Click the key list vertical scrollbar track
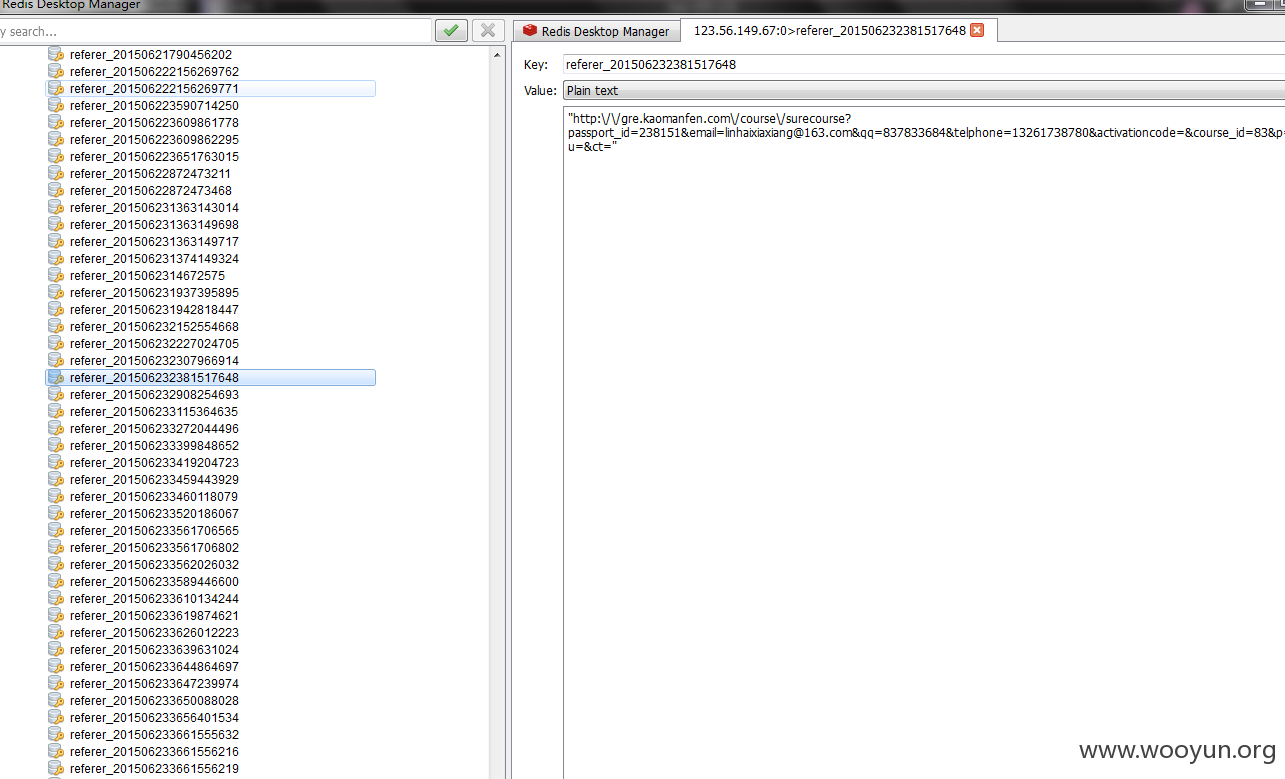Viewport: 1285px width, 779px height. (498, 420)
